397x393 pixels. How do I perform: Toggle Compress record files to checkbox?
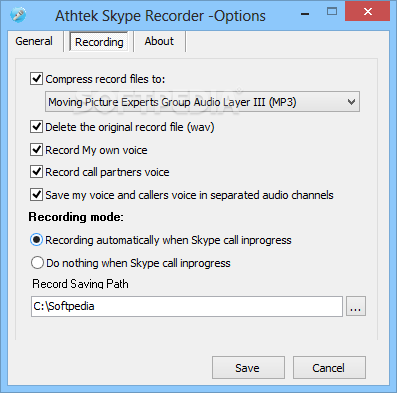tap(36, 79)
